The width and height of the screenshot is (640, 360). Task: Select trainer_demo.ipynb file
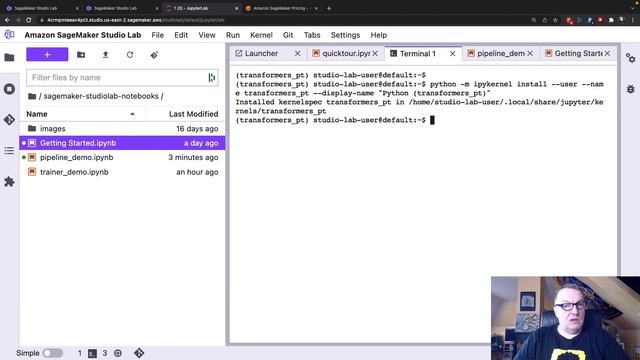(122, 172)
